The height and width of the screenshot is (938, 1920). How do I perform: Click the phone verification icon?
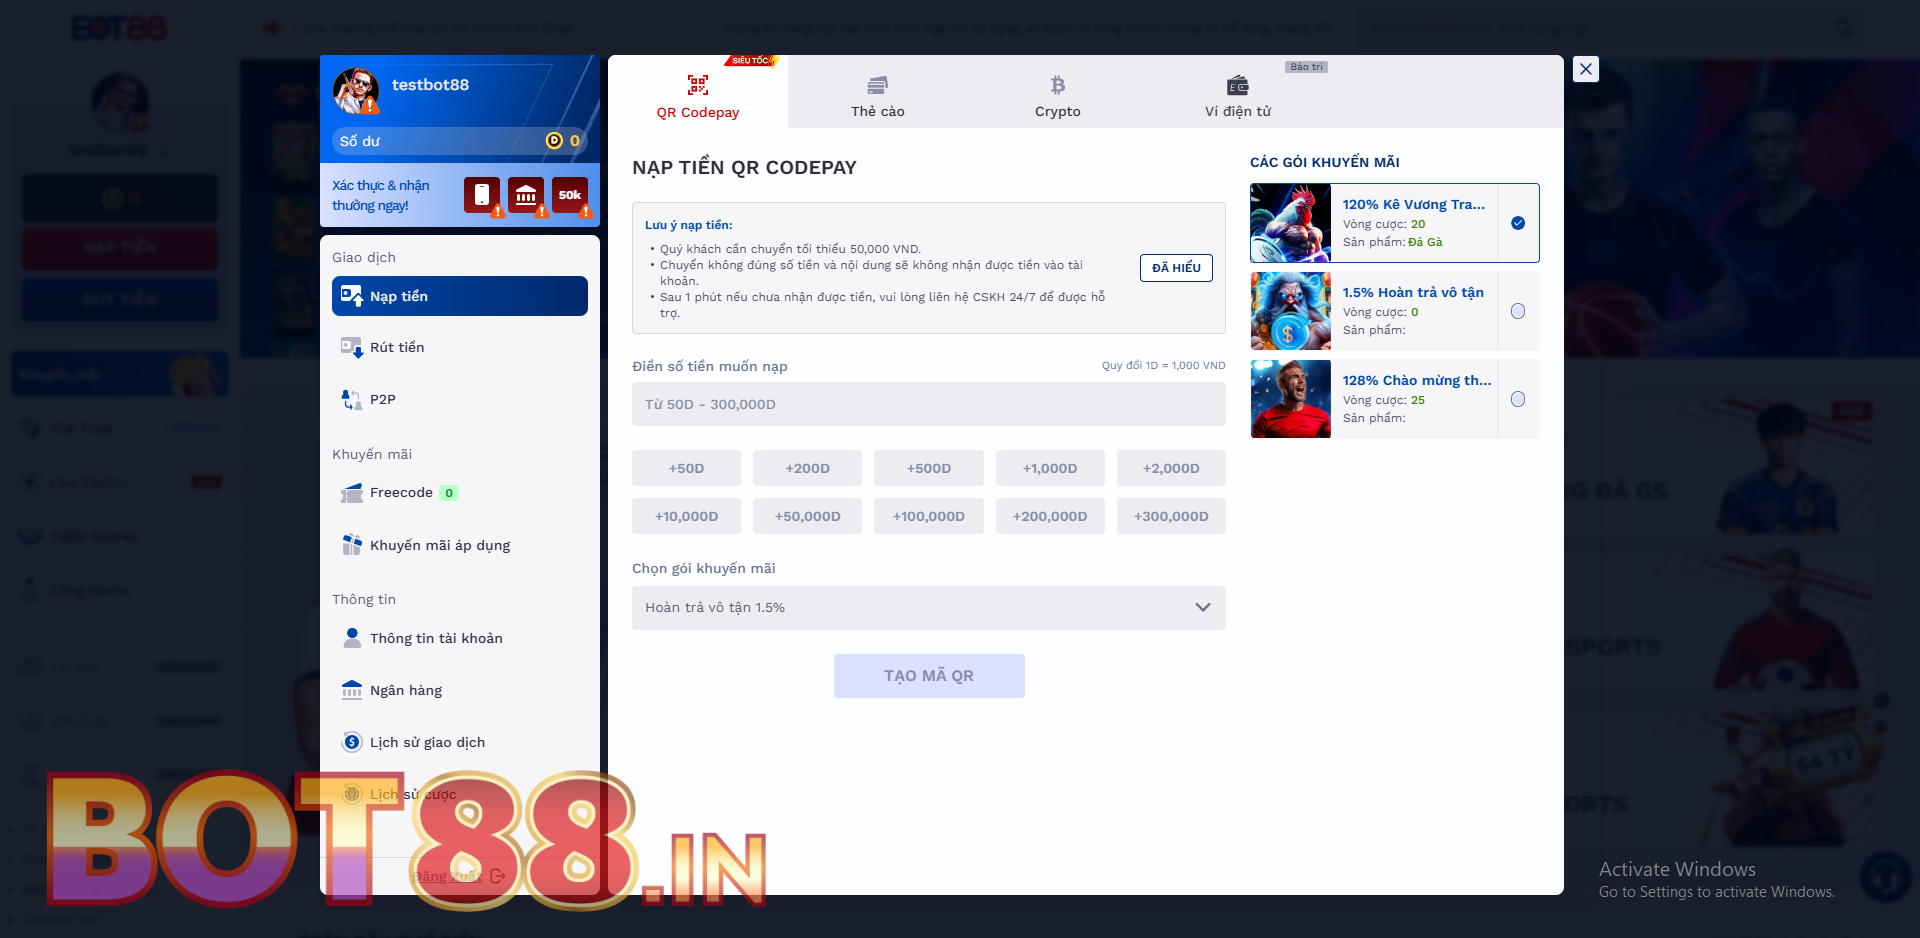[x=481, y=195]
